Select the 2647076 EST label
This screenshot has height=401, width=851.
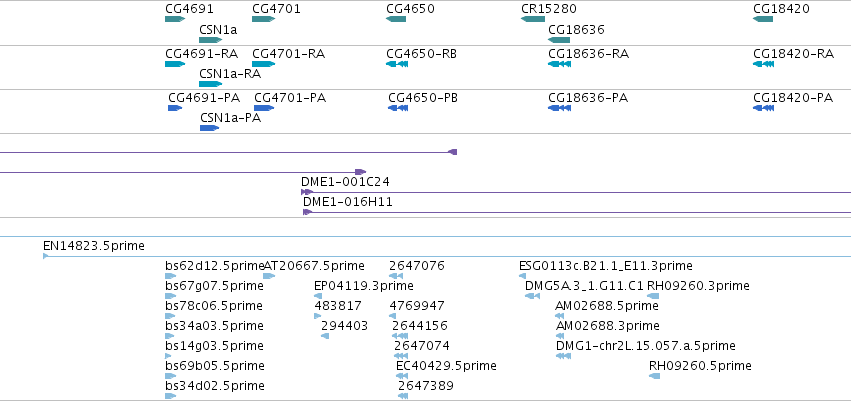417,266
